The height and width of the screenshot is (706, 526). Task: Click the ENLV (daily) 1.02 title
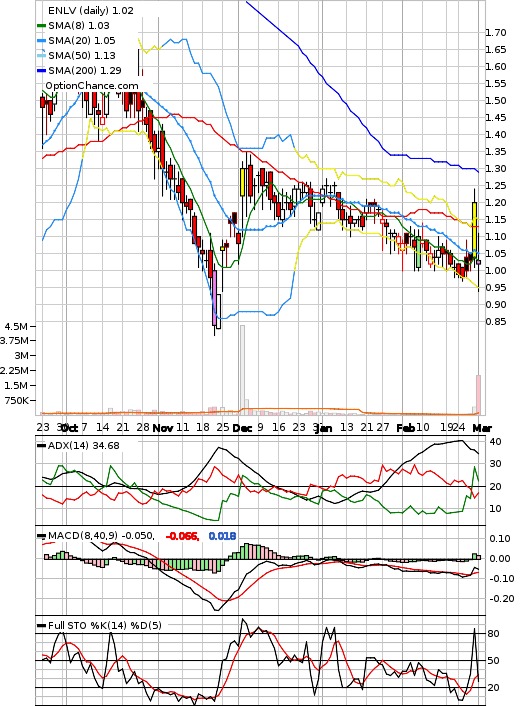91,10
